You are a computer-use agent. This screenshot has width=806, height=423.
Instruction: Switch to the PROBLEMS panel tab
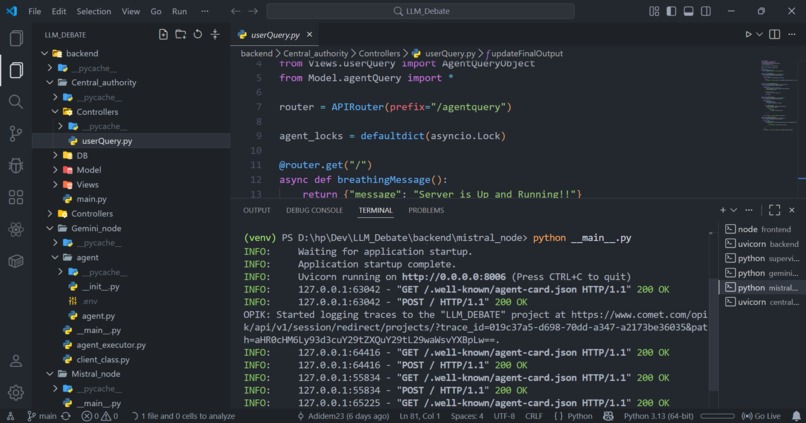[426, 210]
